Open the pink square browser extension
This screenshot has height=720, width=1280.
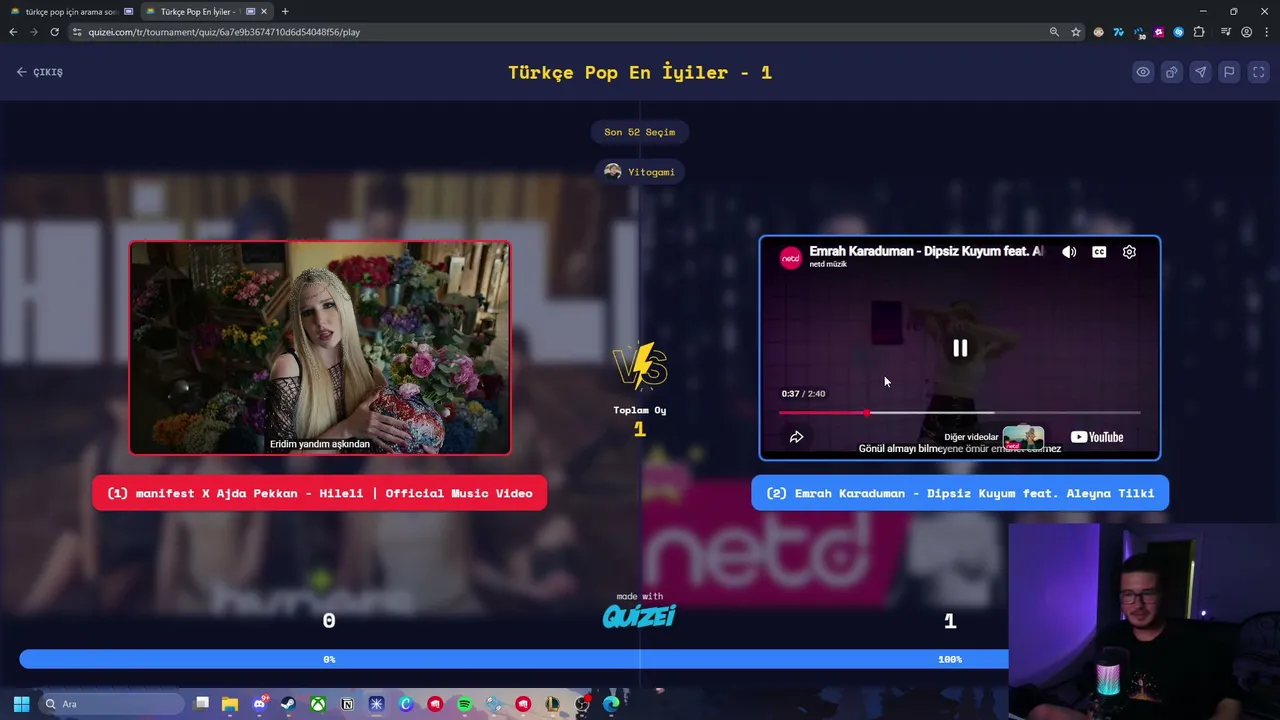(1159, 32)
